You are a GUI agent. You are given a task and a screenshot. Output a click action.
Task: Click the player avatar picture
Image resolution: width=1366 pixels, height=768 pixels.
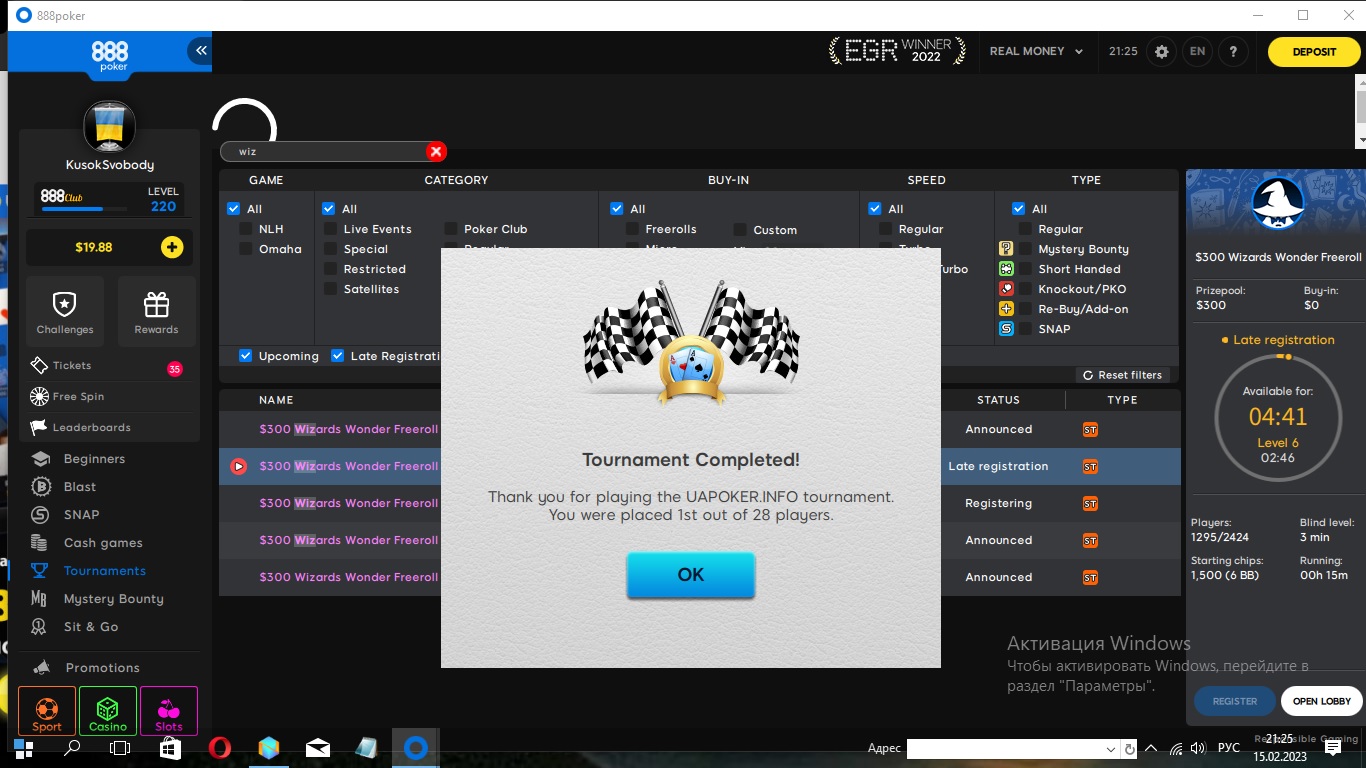pos(108,127)
